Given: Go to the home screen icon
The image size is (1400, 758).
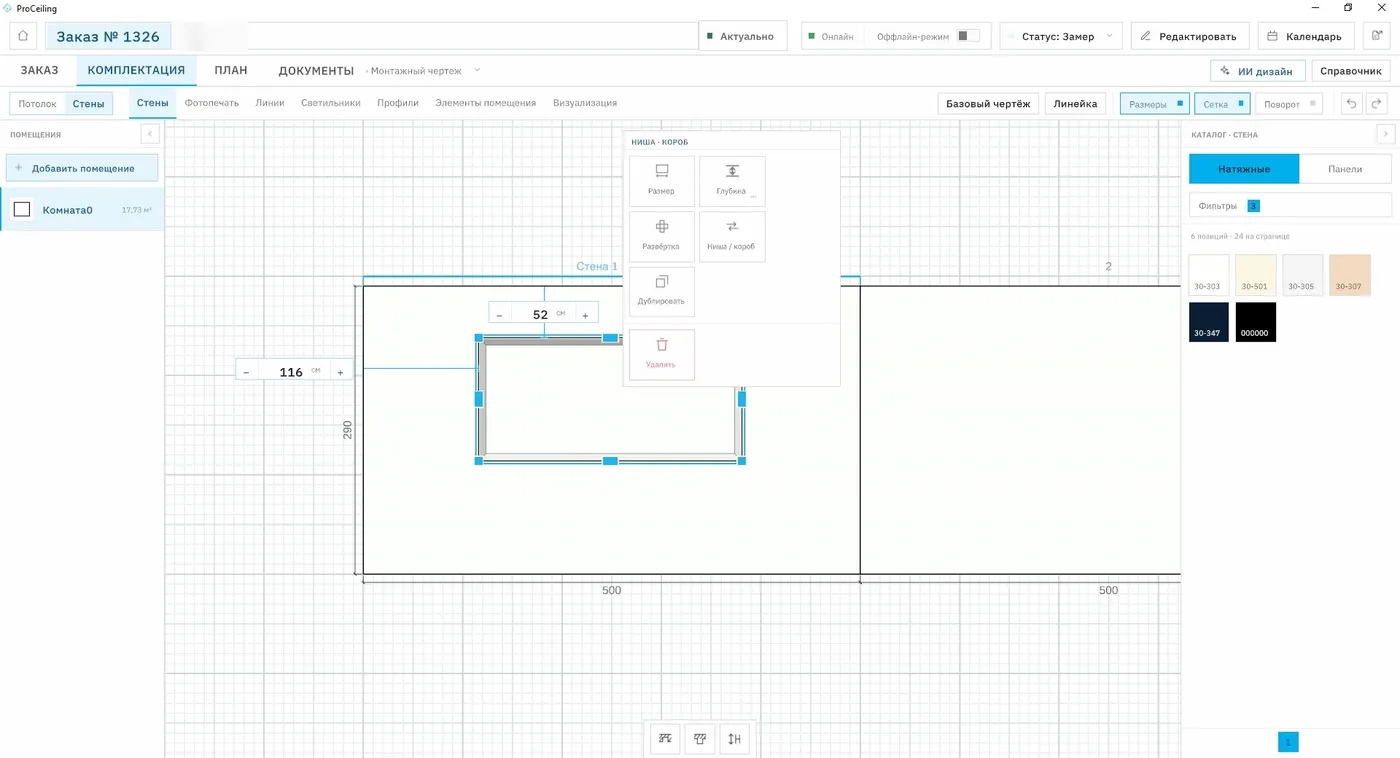Looking at the screenshot, I should coord(22,36).
